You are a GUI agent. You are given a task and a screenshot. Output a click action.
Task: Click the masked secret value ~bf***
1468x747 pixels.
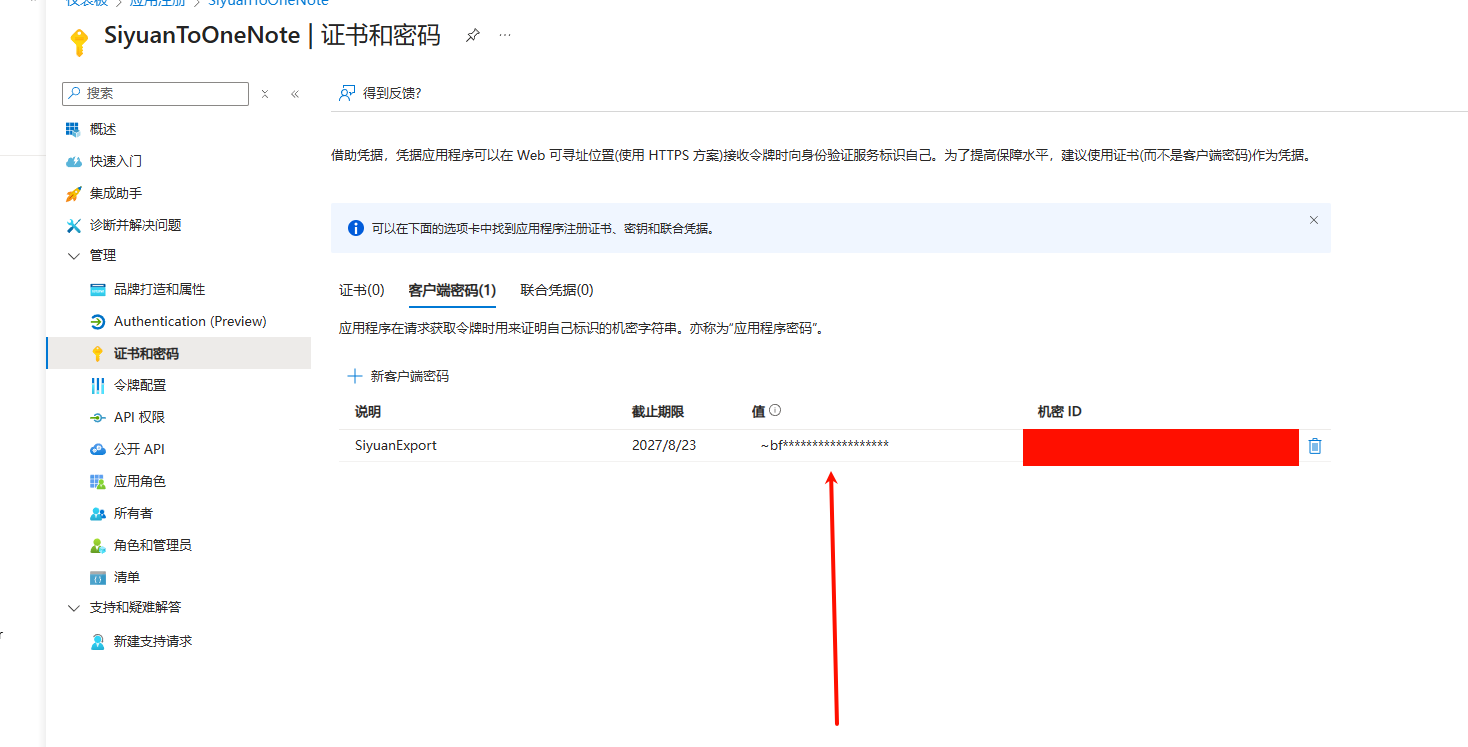(x=824, y=445)
